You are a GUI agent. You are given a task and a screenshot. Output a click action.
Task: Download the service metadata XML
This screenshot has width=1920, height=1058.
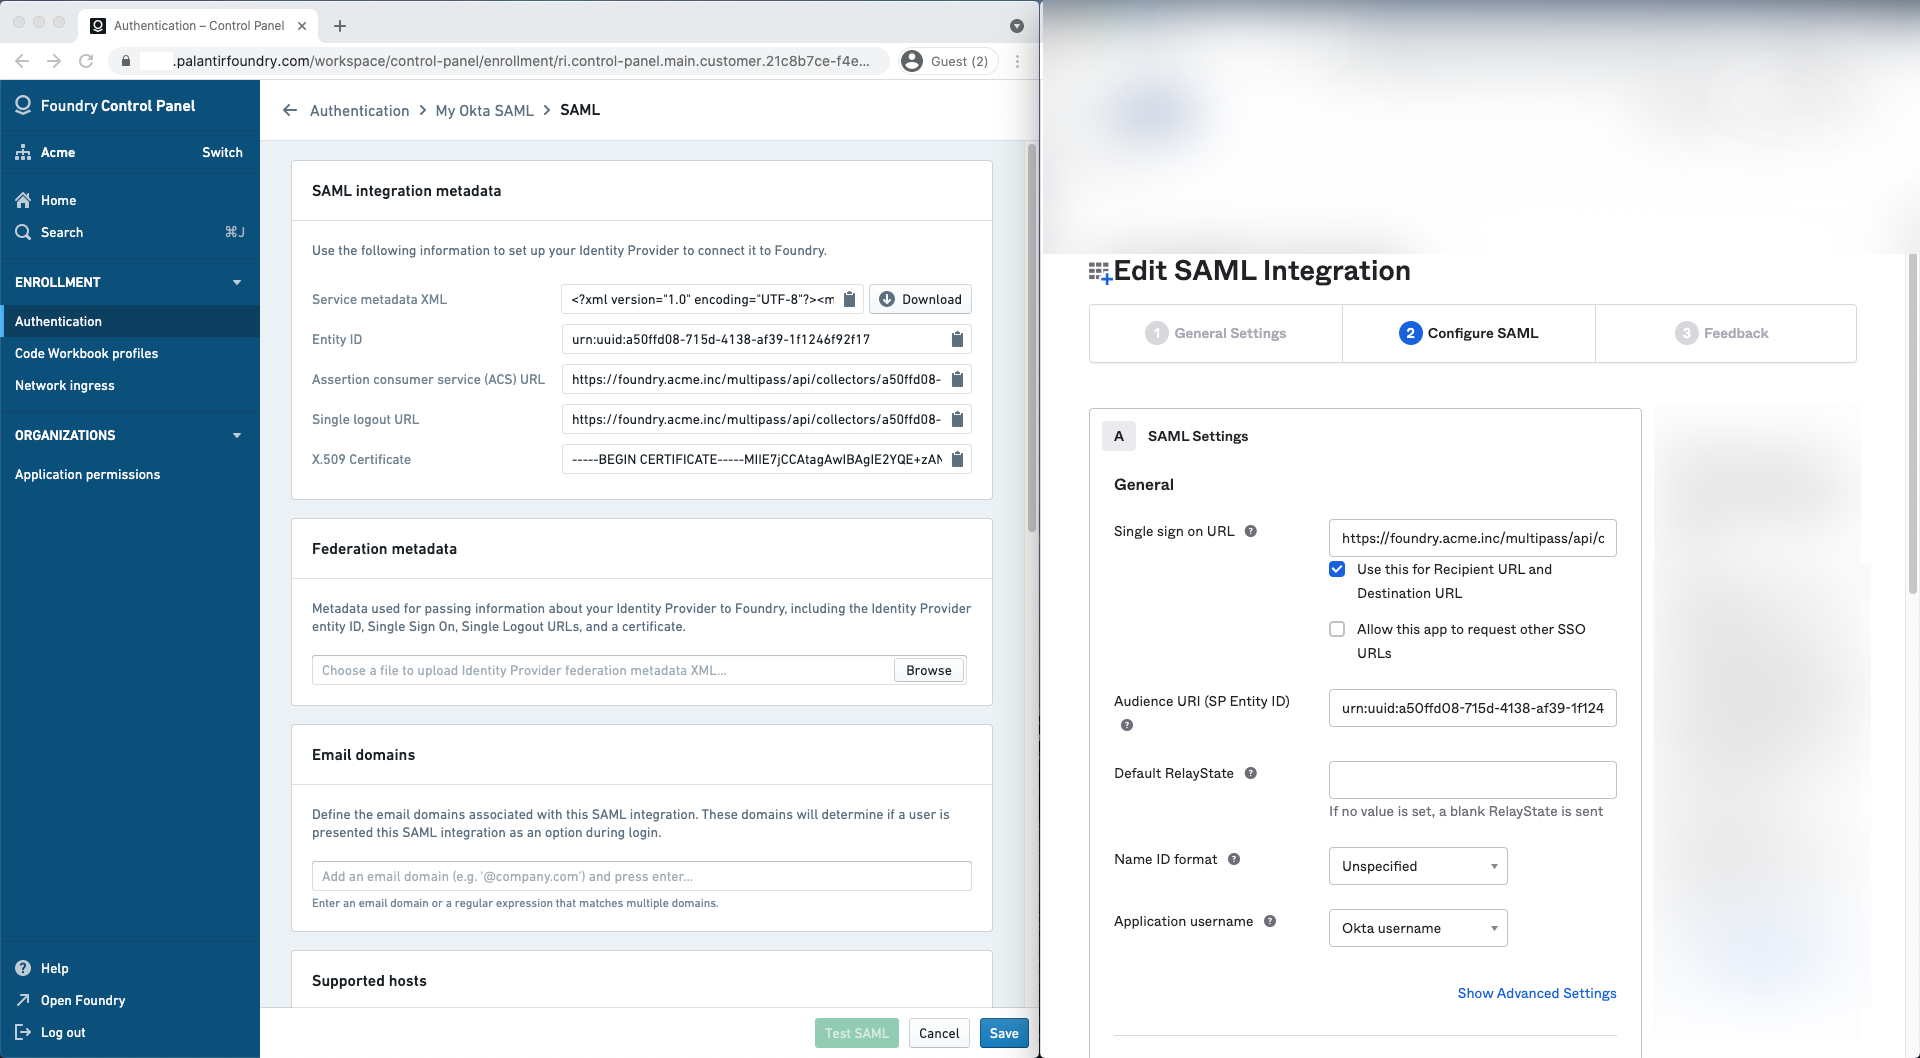pos(920,299)
